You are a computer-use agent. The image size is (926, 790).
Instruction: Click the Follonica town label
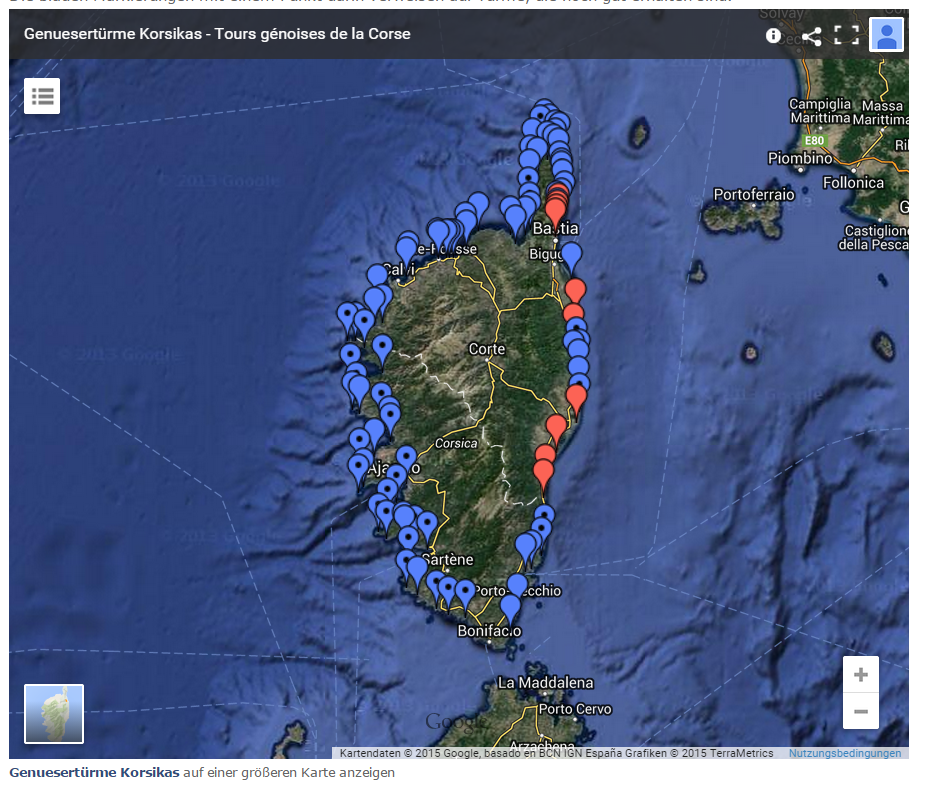pyautogui.click(x=853, y=183)
